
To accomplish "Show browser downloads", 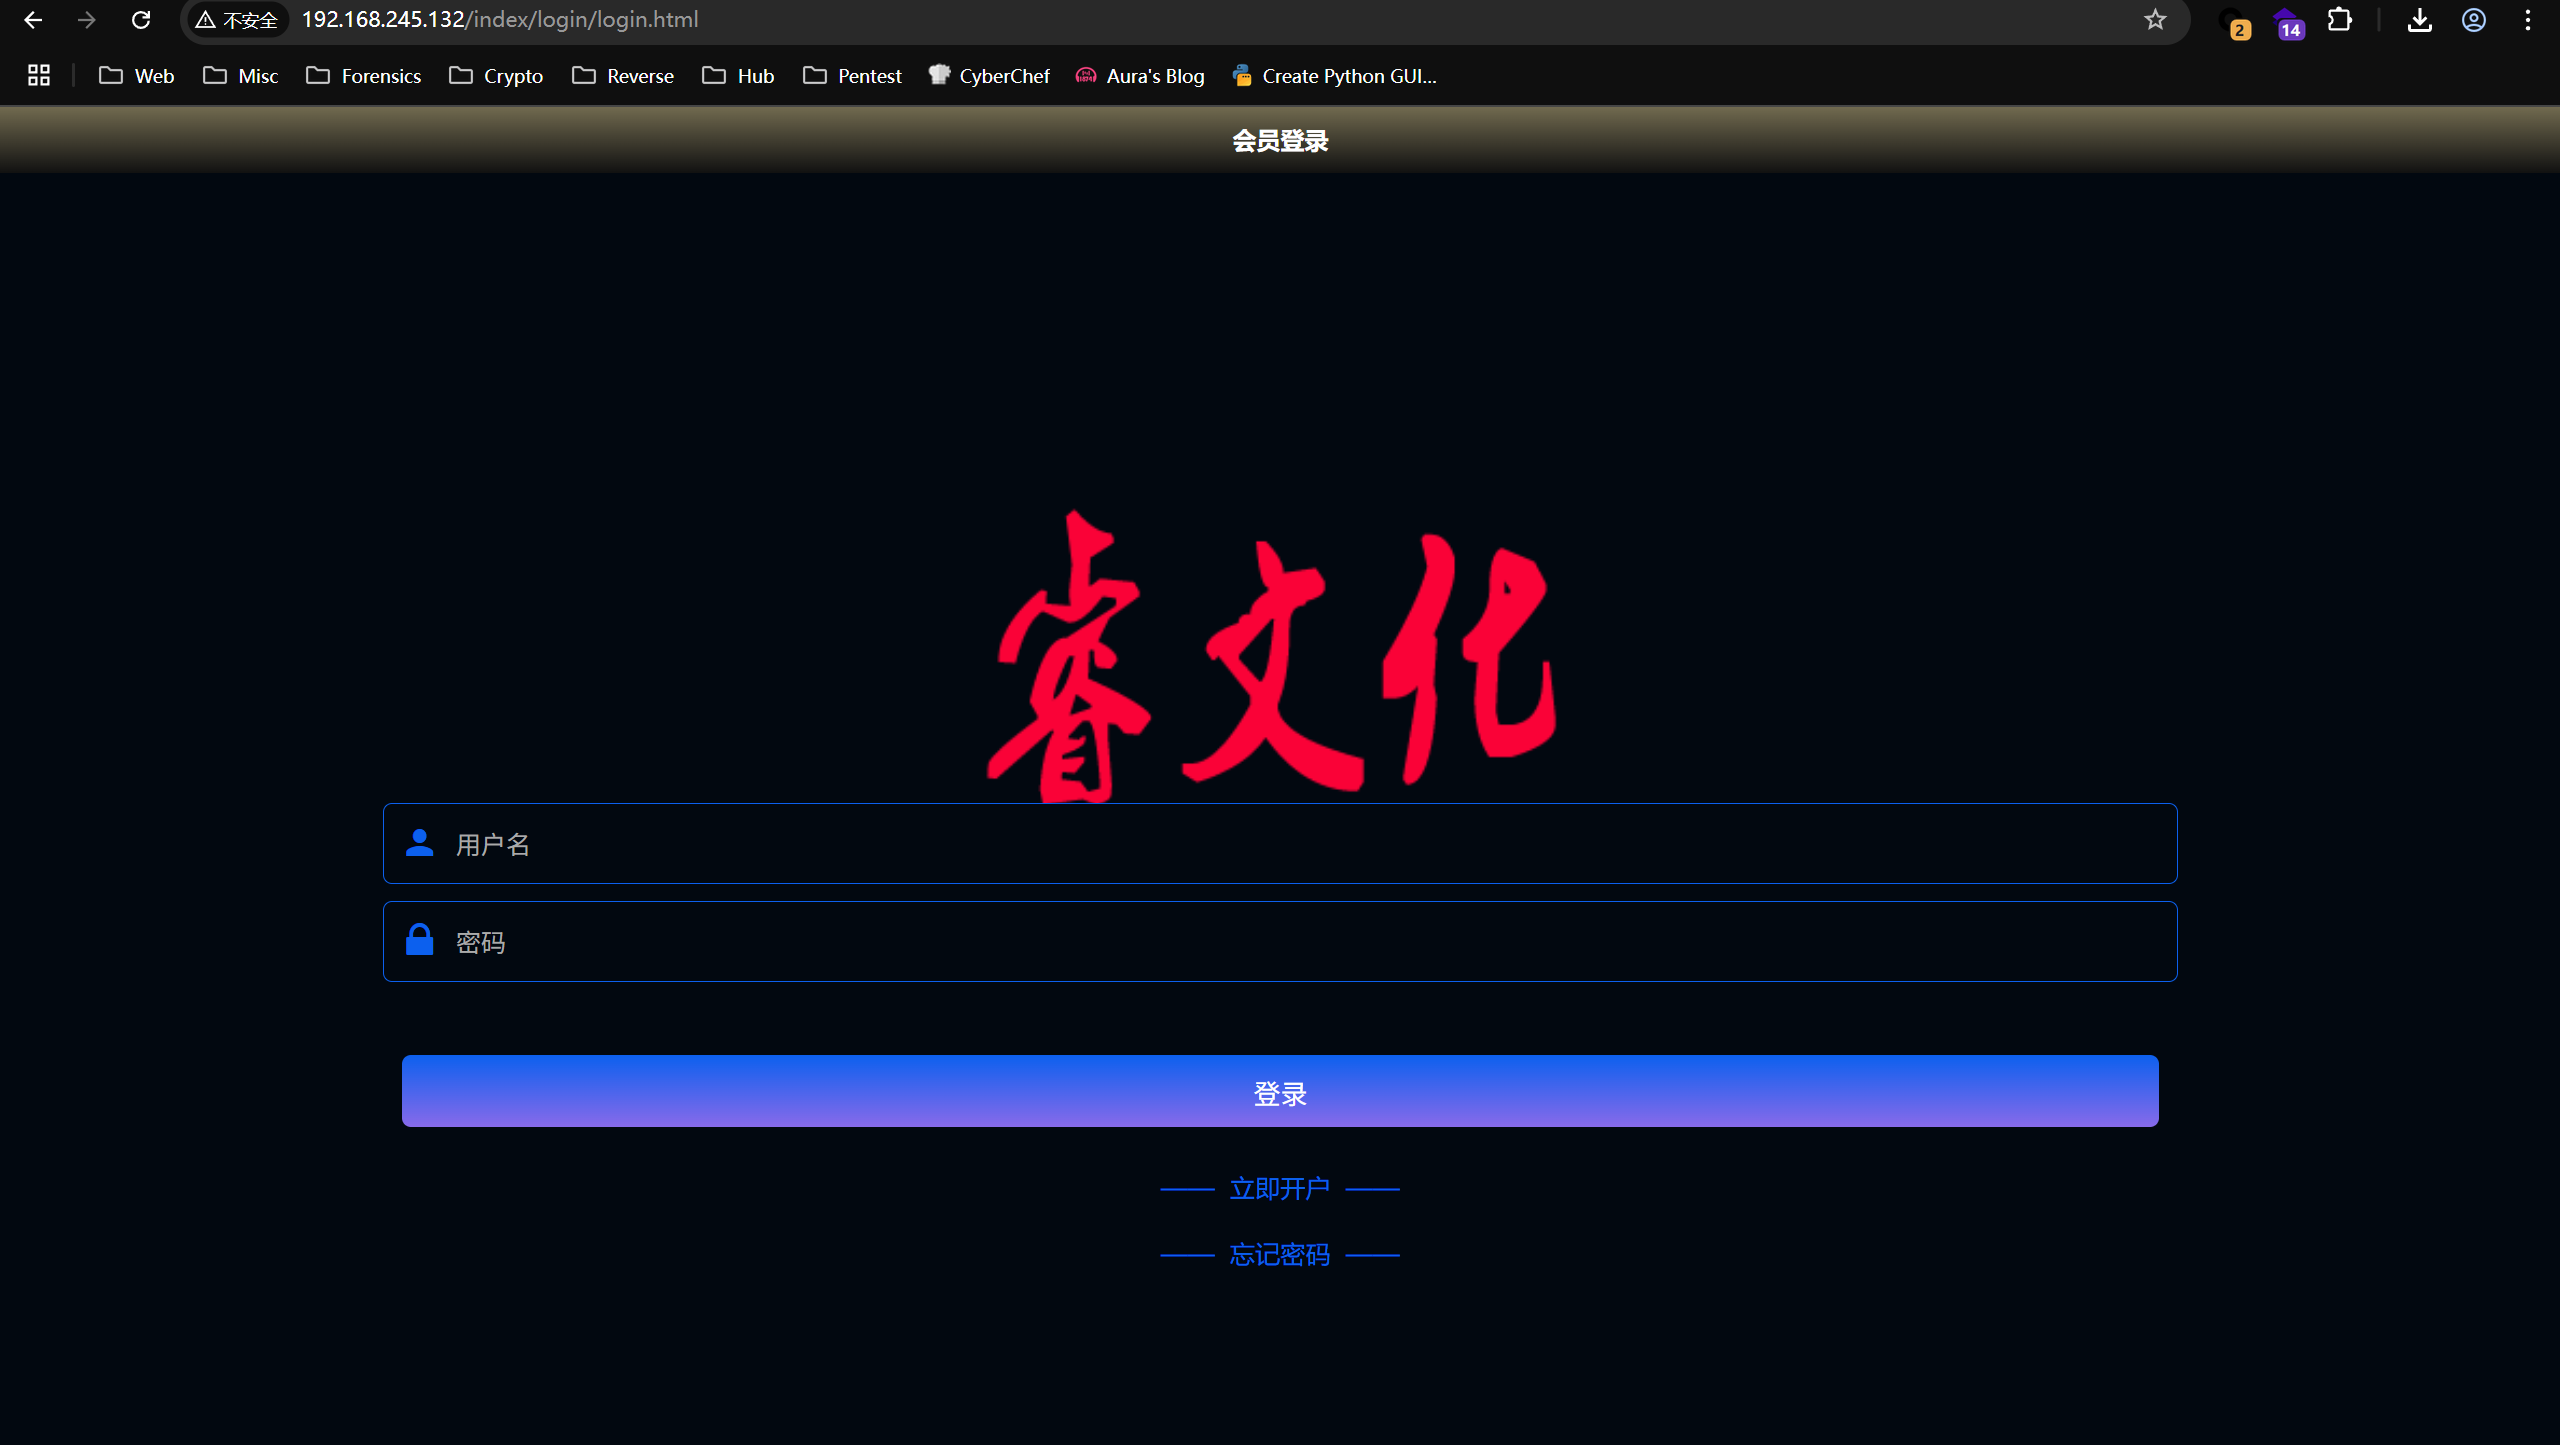I will (x=2419, y=20).
